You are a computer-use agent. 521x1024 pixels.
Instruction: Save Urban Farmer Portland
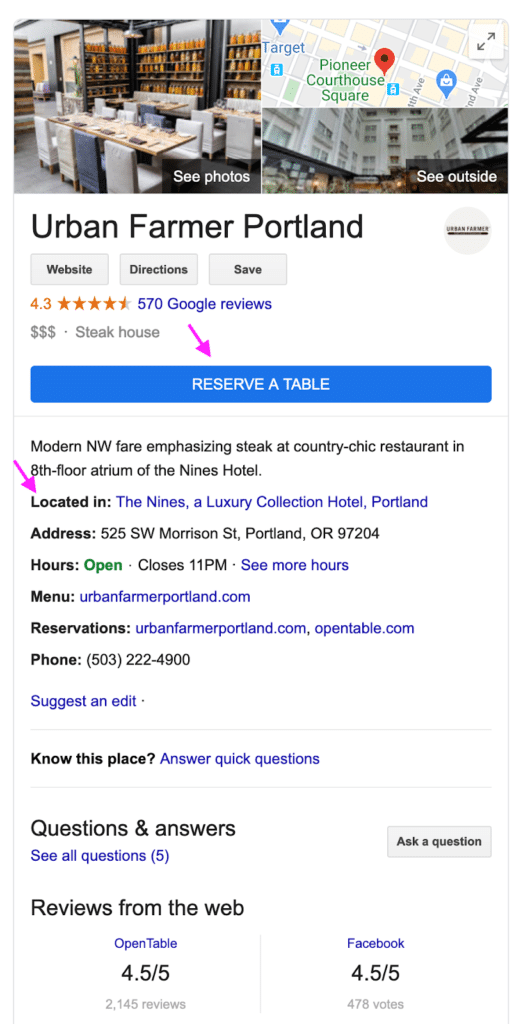click(x=247, y=269)
